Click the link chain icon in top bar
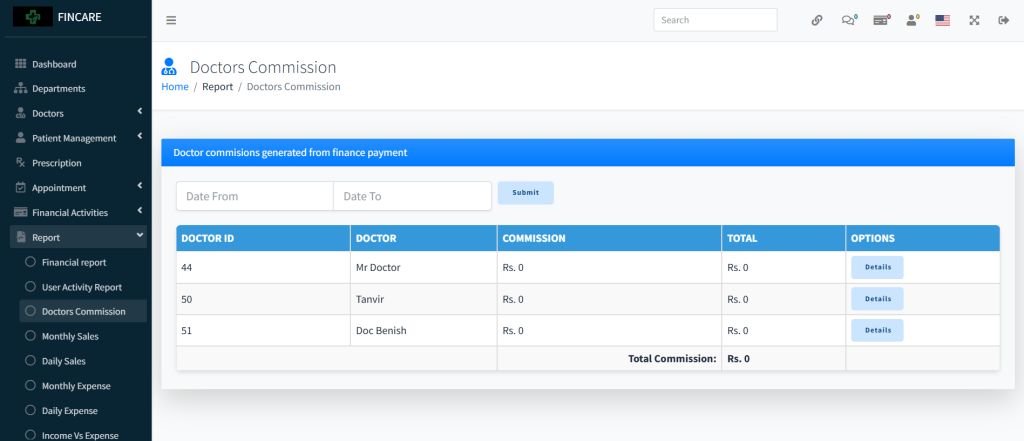 tap(817, 20)
